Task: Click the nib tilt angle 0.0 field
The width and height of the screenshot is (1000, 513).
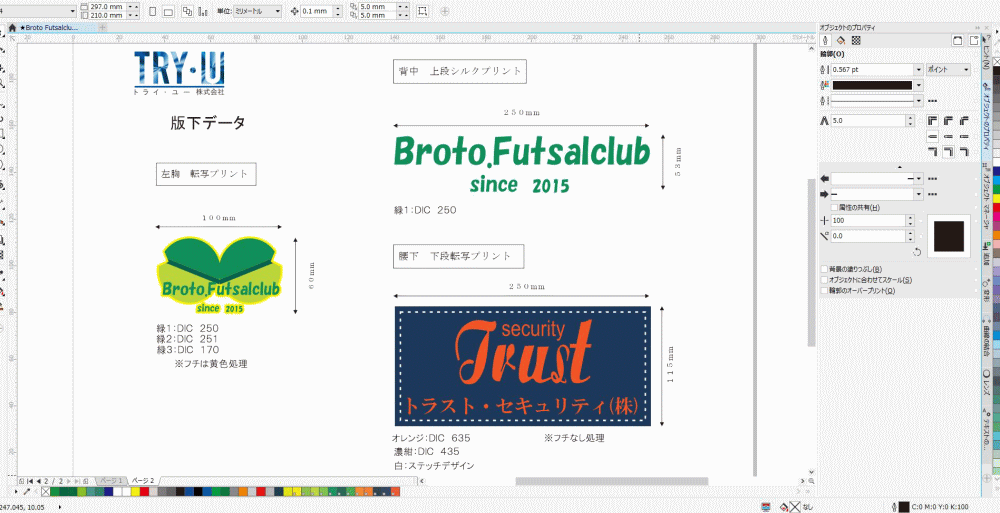Action: [x=869, y=235]
